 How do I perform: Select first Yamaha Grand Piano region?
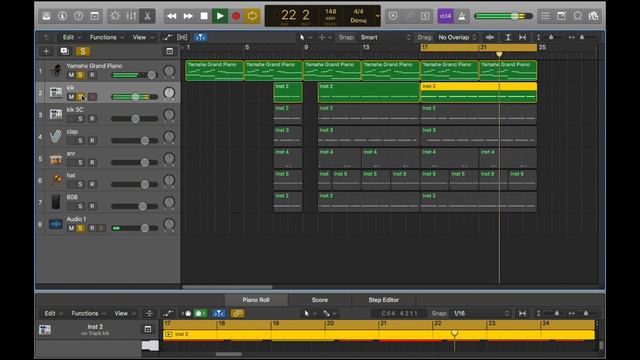215,71
